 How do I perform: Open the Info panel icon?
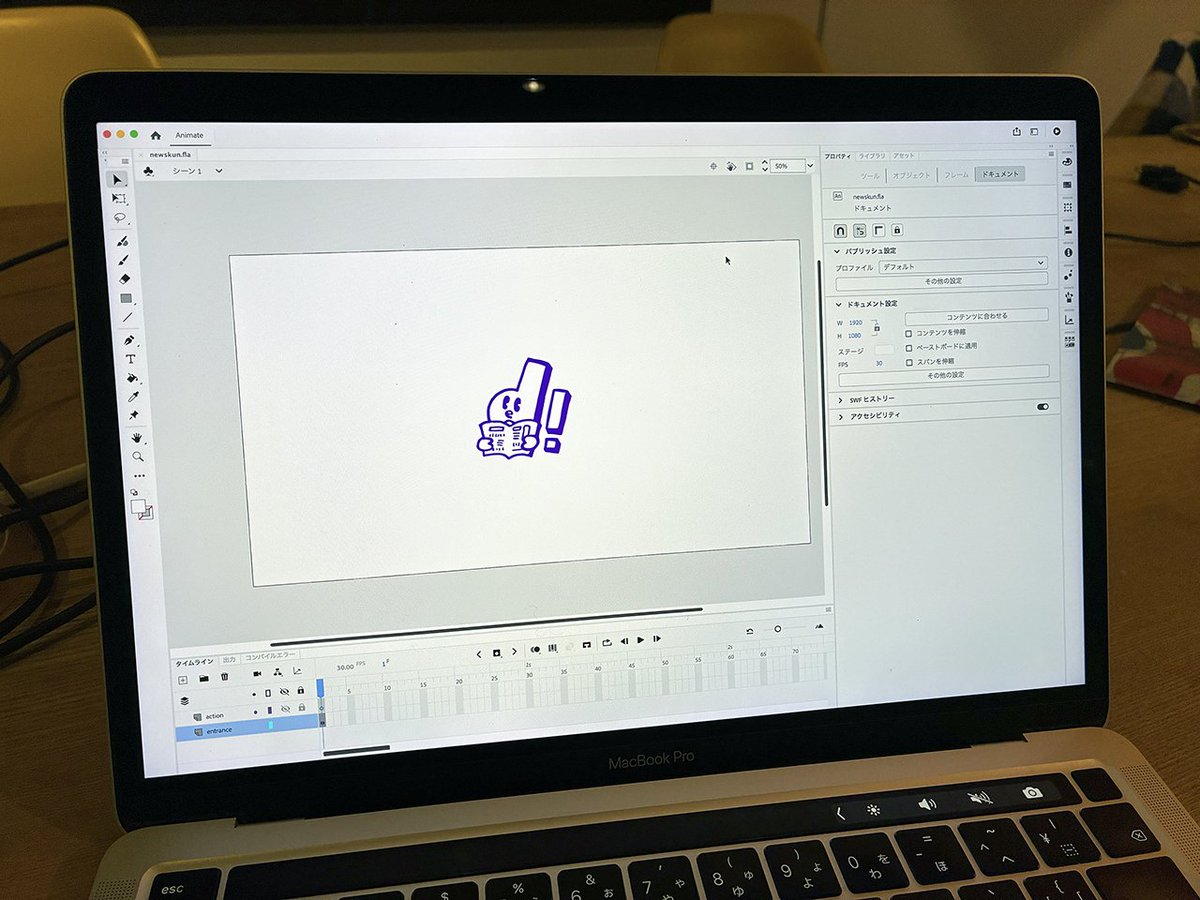tap(1069, 253)
